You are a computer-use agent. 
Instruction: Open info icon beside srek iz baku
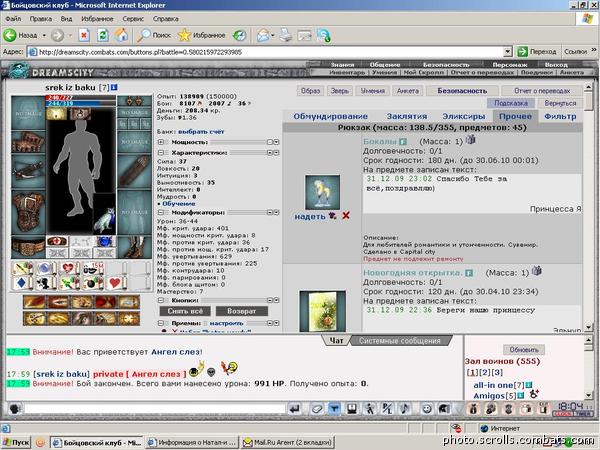114,88
